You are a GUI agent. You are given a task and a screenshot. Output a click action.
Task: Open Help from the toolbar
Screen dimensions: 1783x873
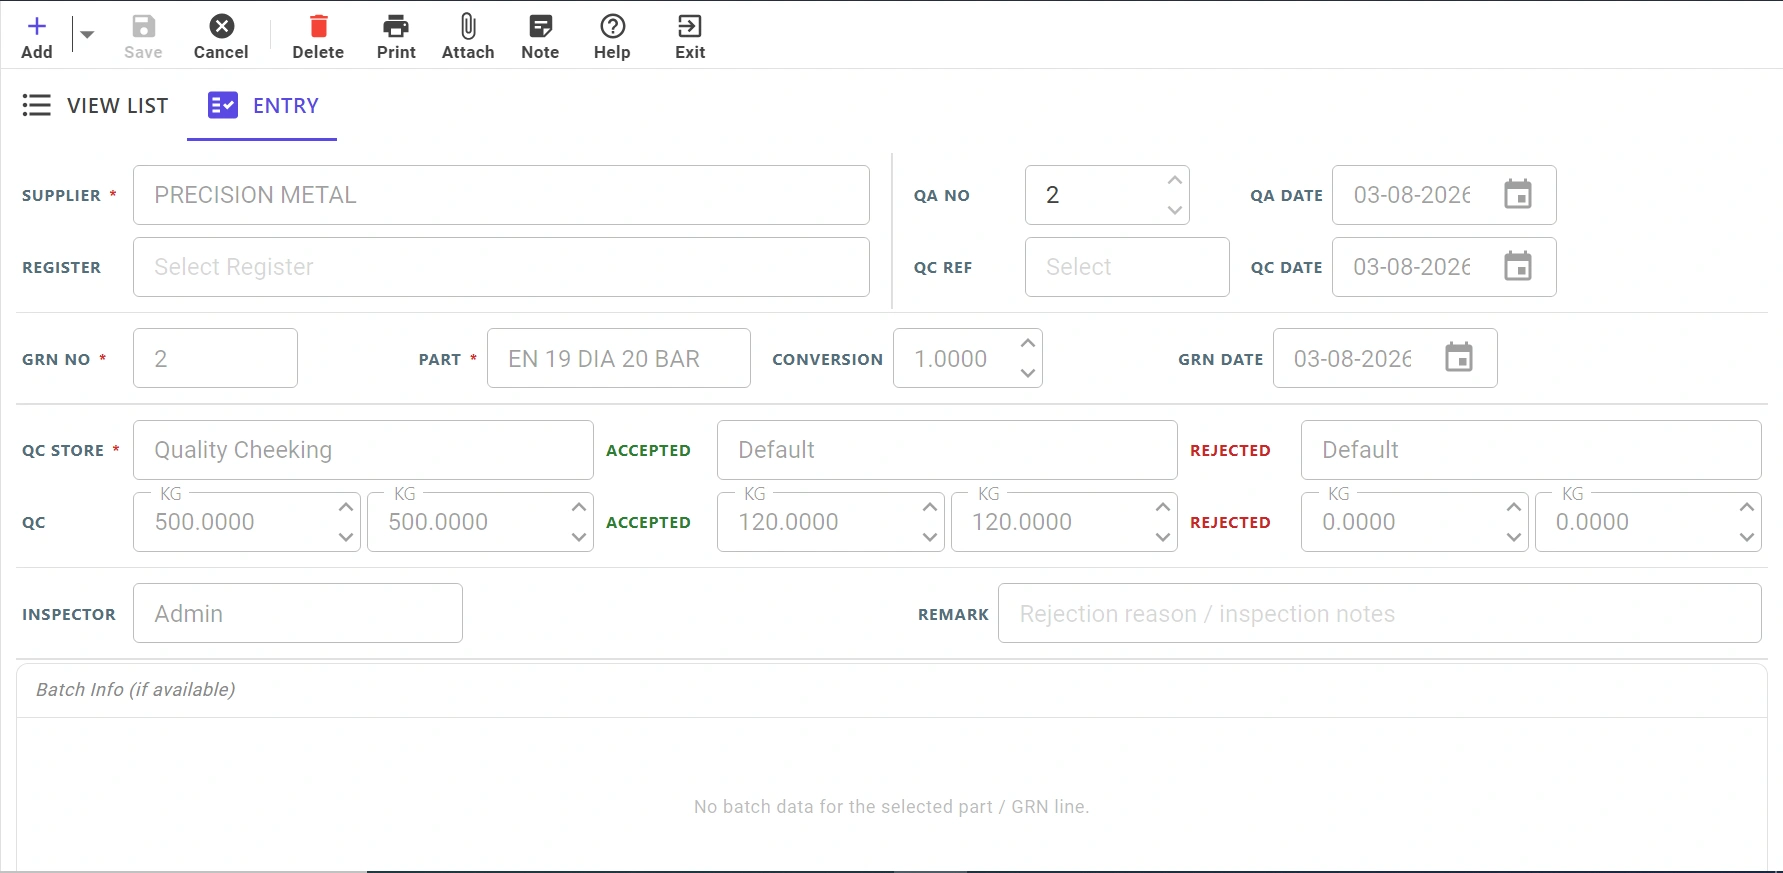[x=612, y=37]
